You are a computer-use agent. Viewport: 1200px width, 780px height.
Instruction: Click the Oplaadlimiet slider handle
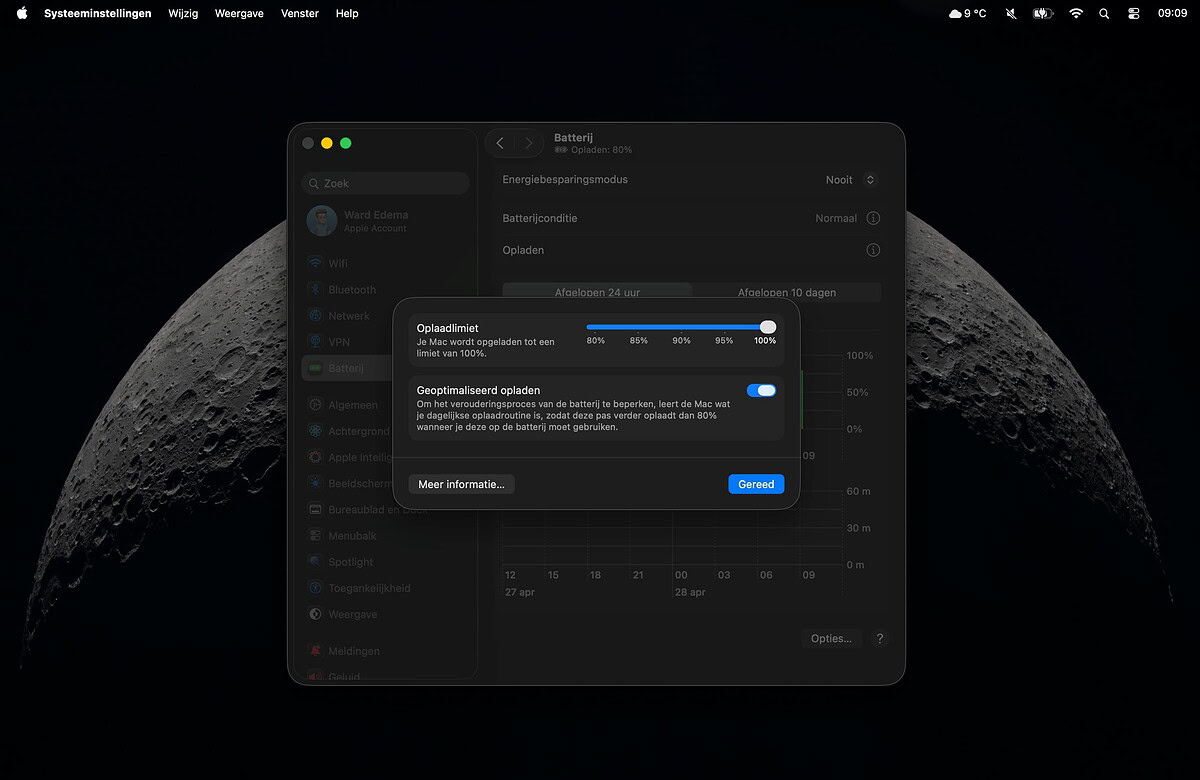(x=767, y=327)
